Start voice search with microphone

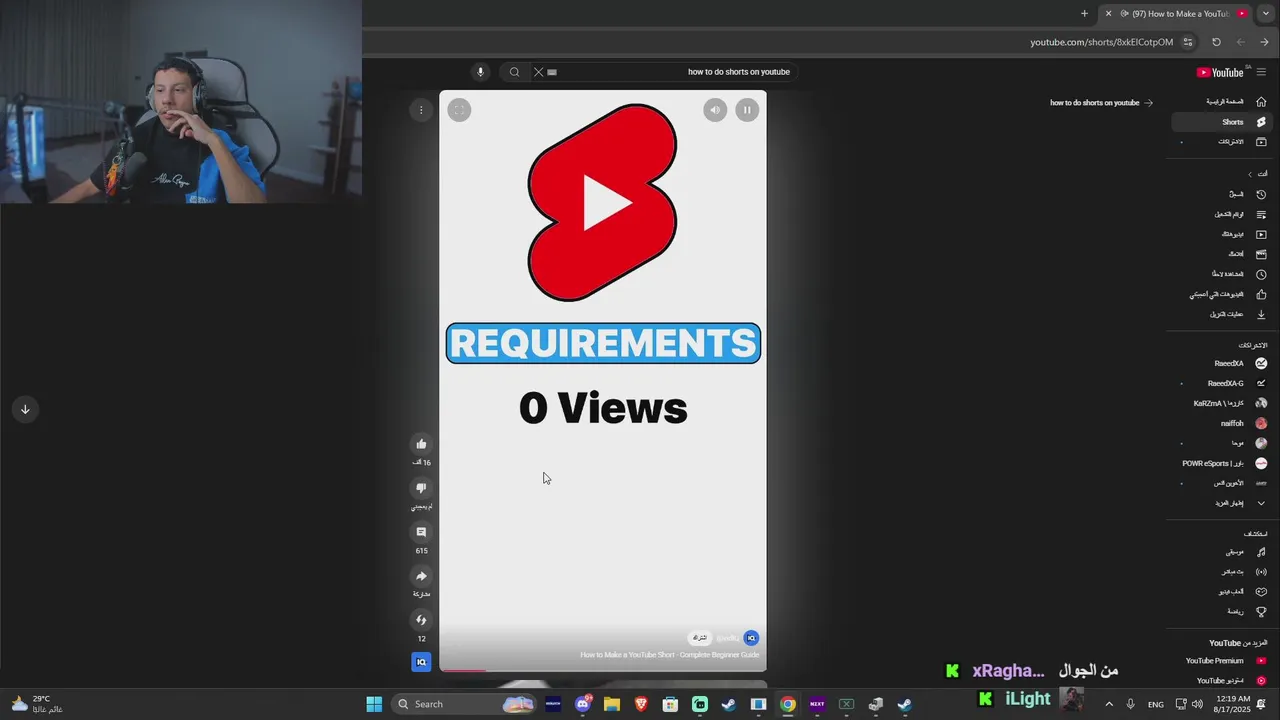(480, 72)
